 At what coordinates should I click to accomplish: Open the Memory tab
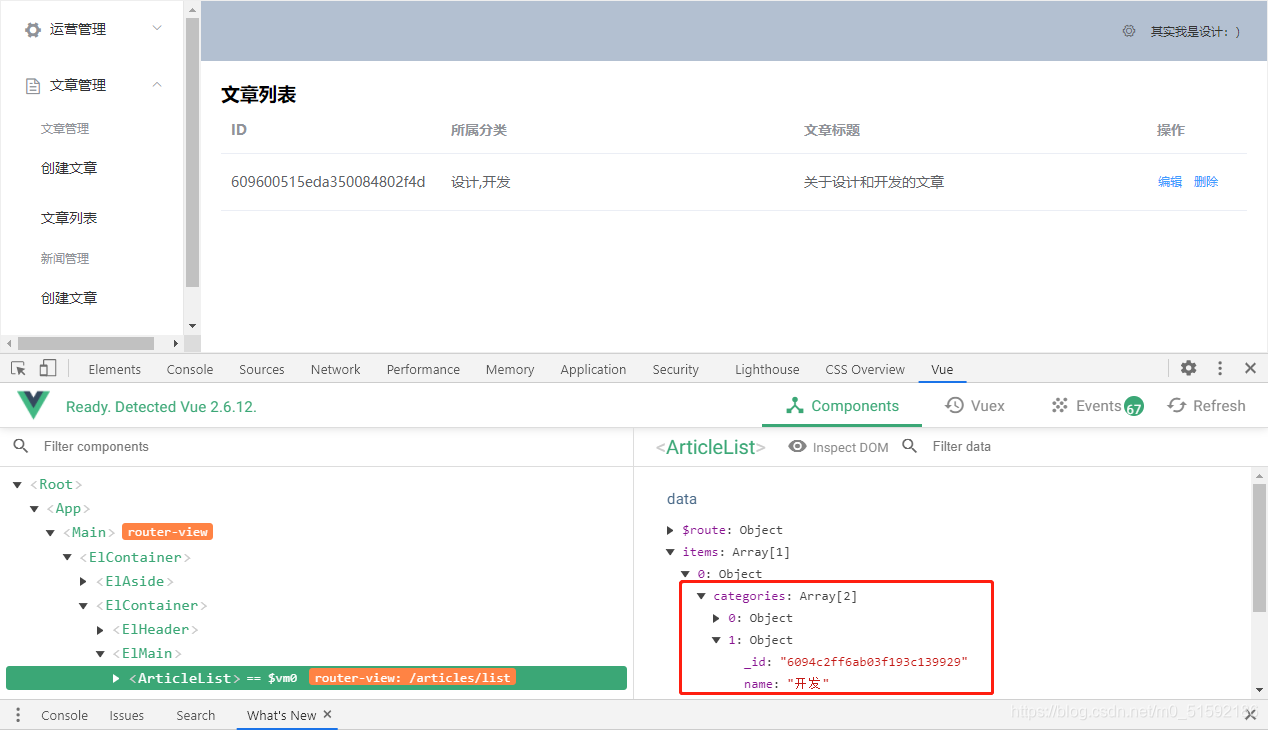click(x=510, y=369)
